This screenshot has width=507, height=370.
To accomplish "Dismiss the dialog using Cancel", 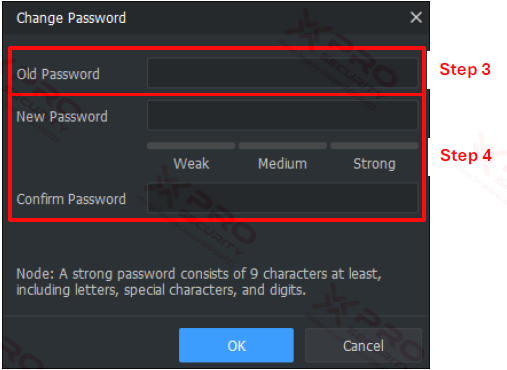I will [363, 345].
